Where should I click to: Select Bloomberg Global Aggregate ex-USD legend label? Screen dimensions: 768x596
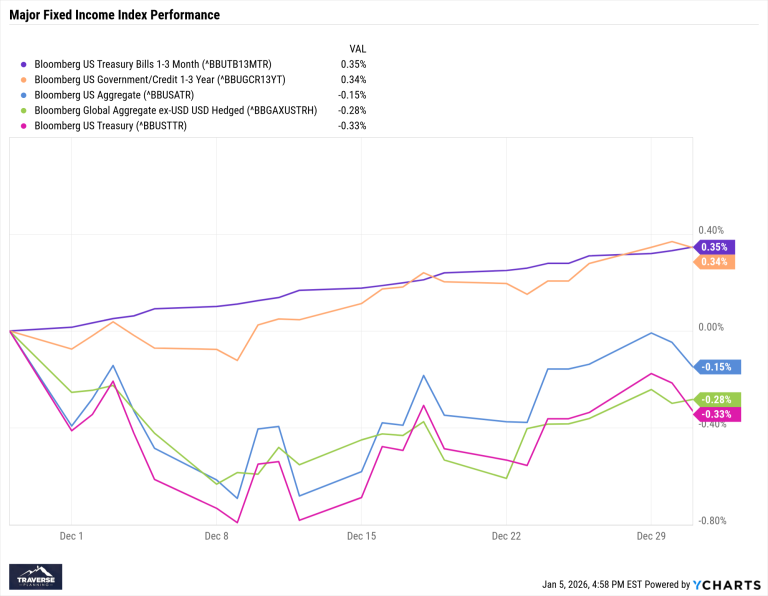(x=175, y=111)
